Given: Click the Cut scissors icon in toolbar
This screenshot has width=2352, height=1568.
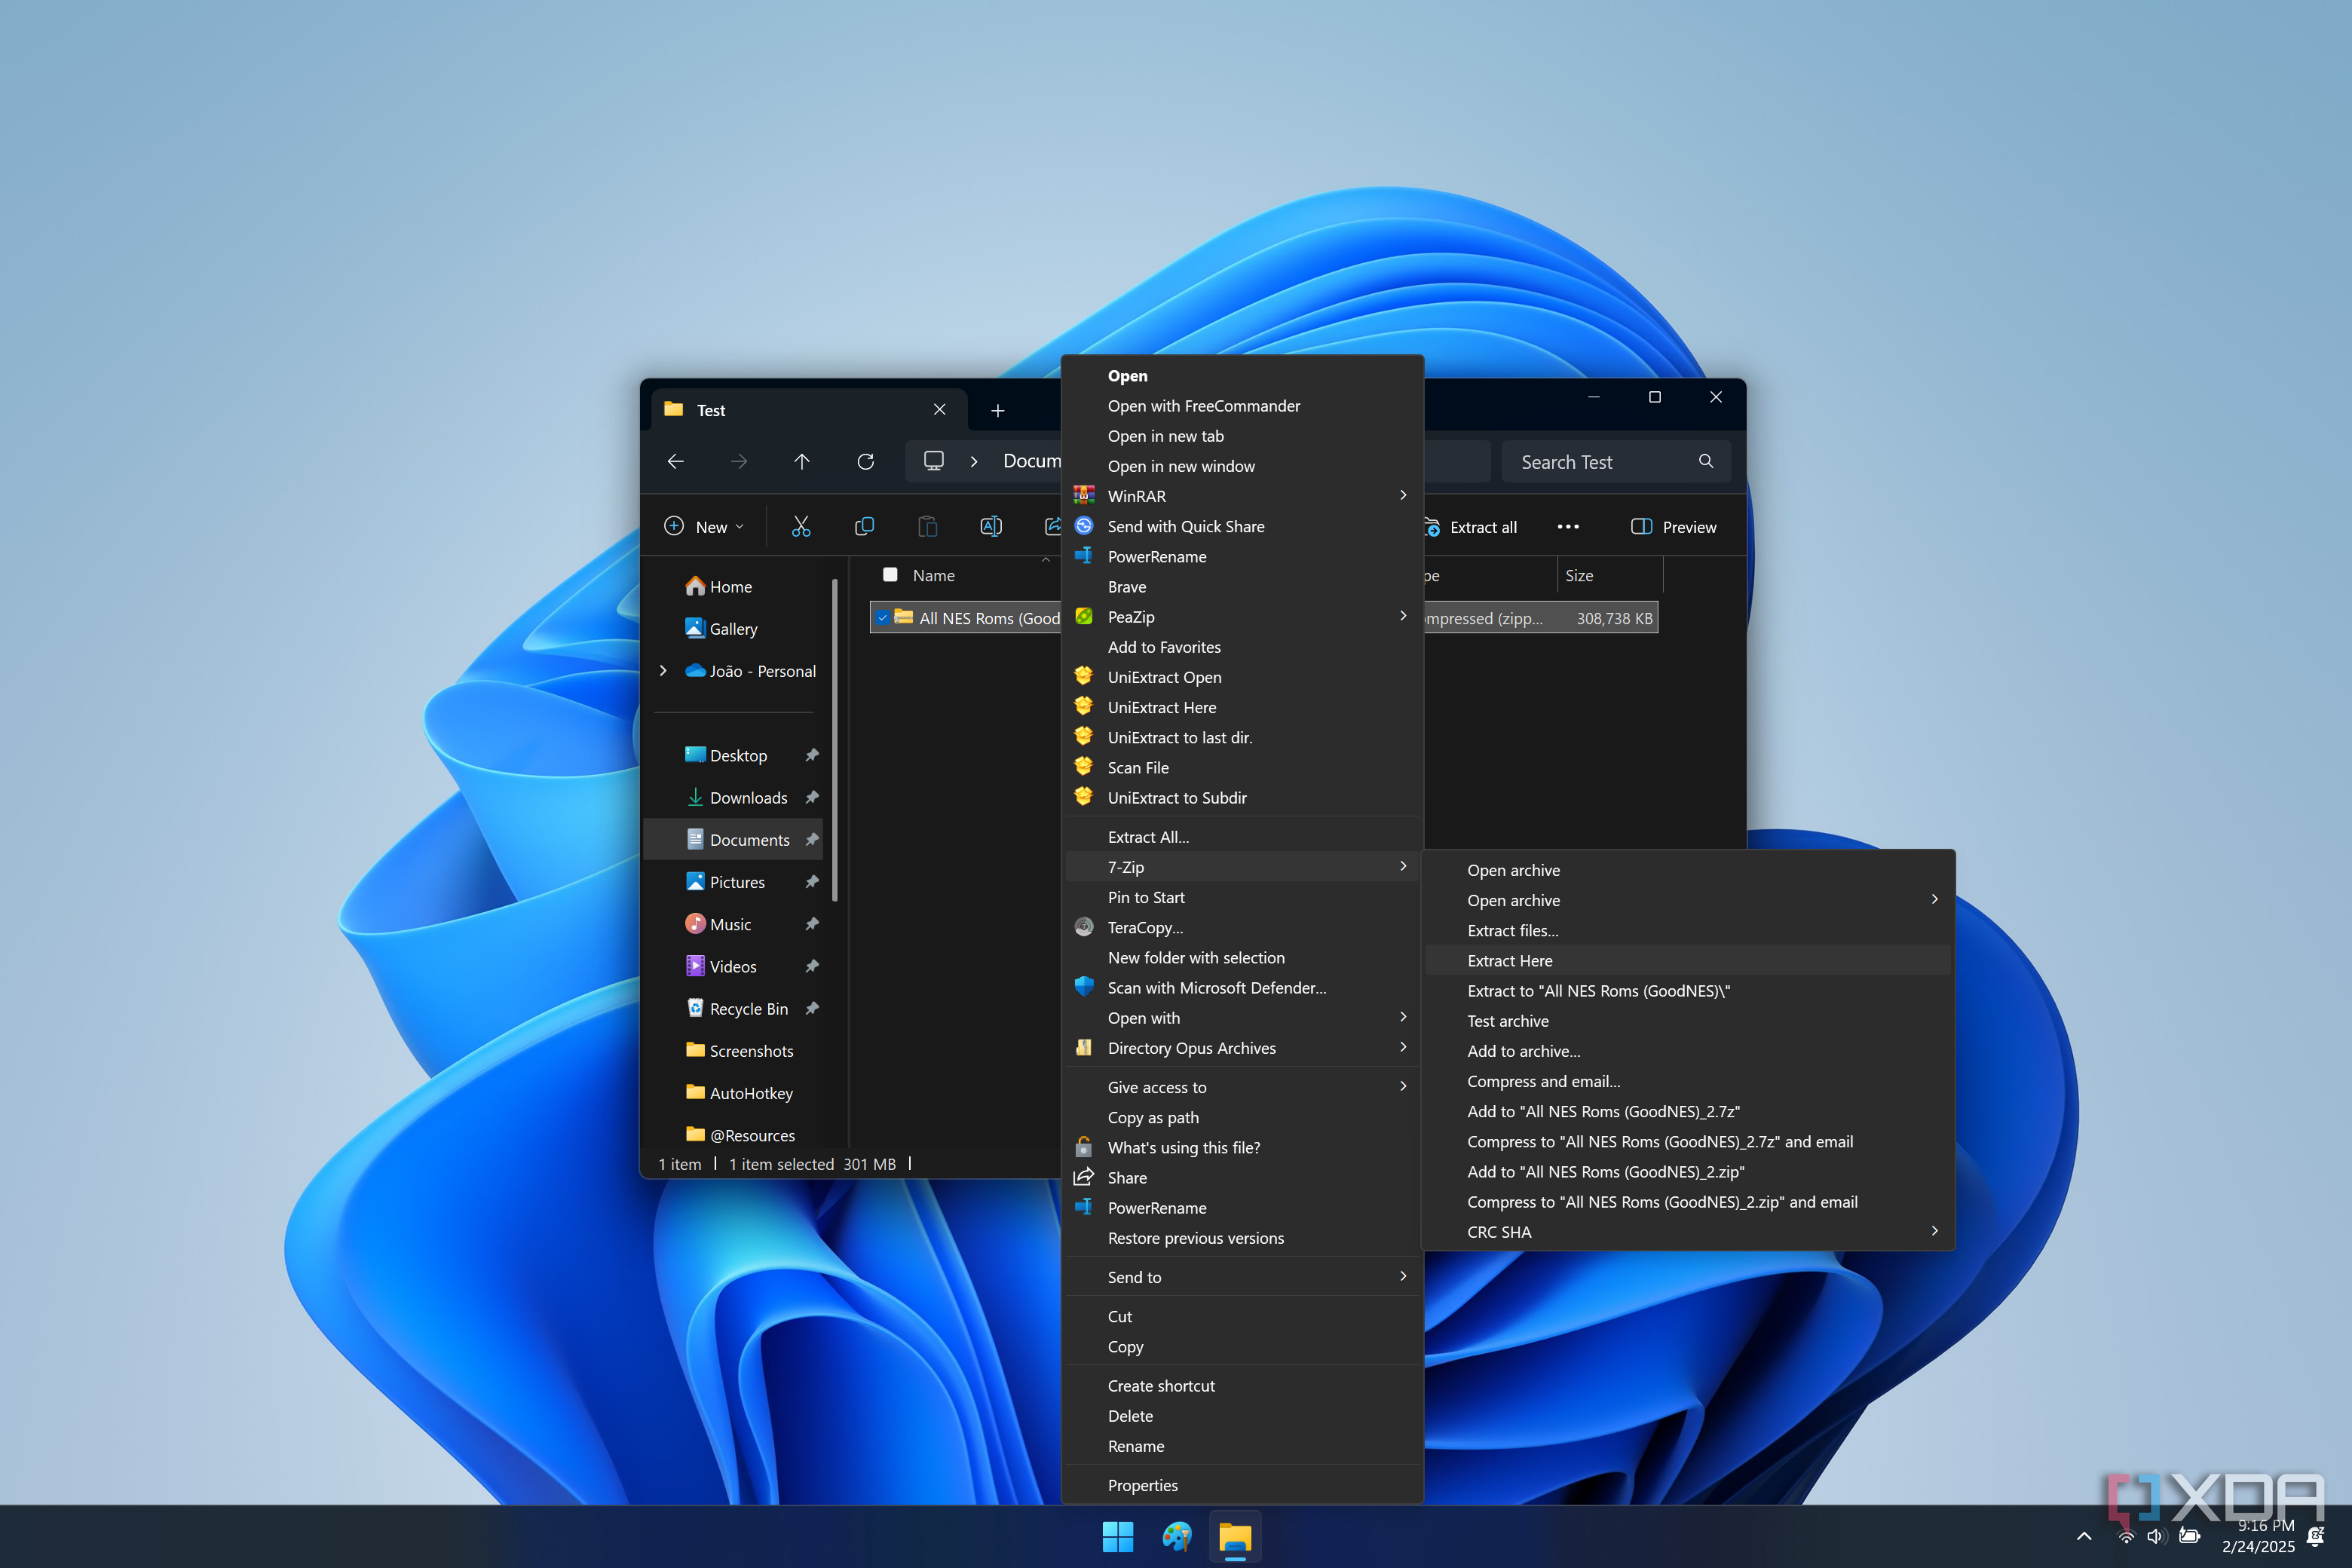Looking at the screenshot, I should (801, 527).
